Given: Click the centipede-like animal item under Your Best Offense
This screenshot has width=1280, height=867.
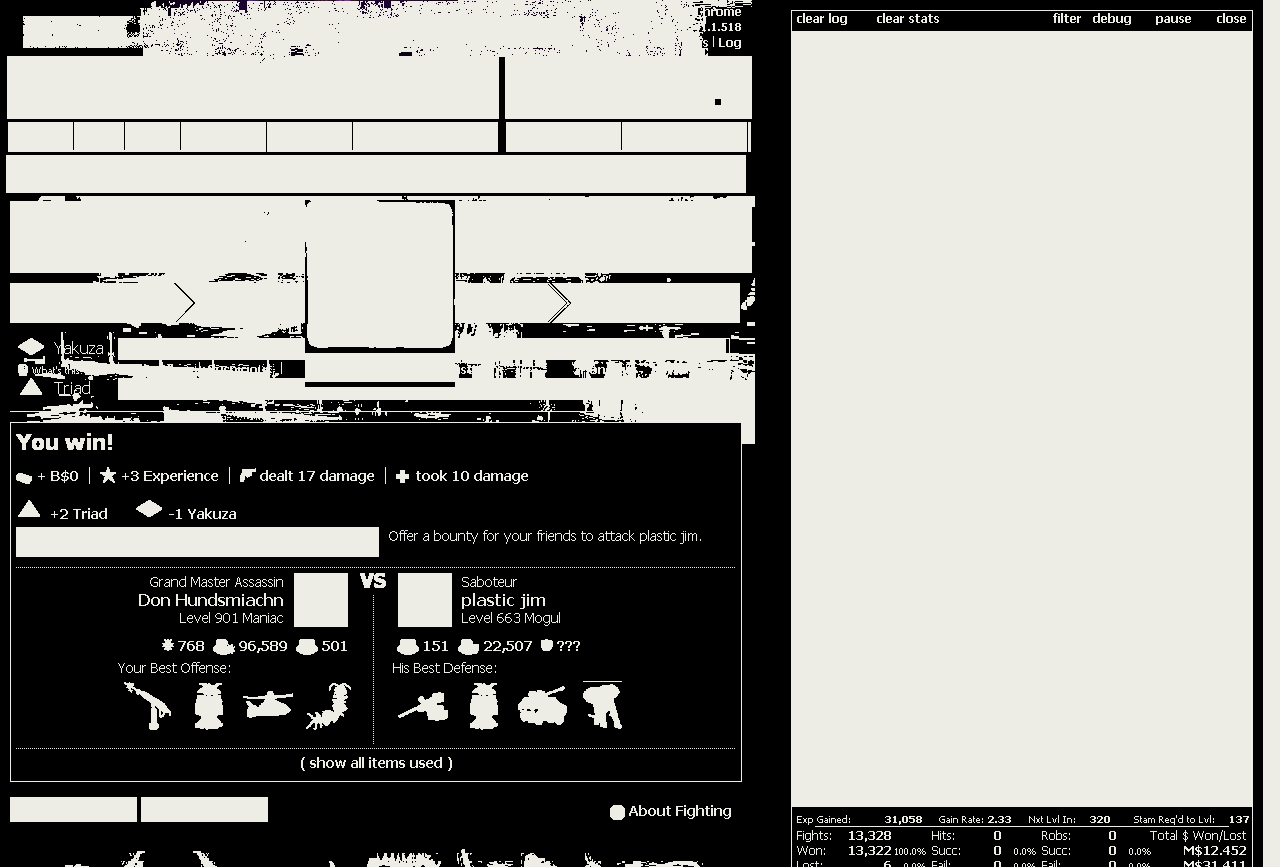Looking at the screenshot, I should click(x=327, y=705).
